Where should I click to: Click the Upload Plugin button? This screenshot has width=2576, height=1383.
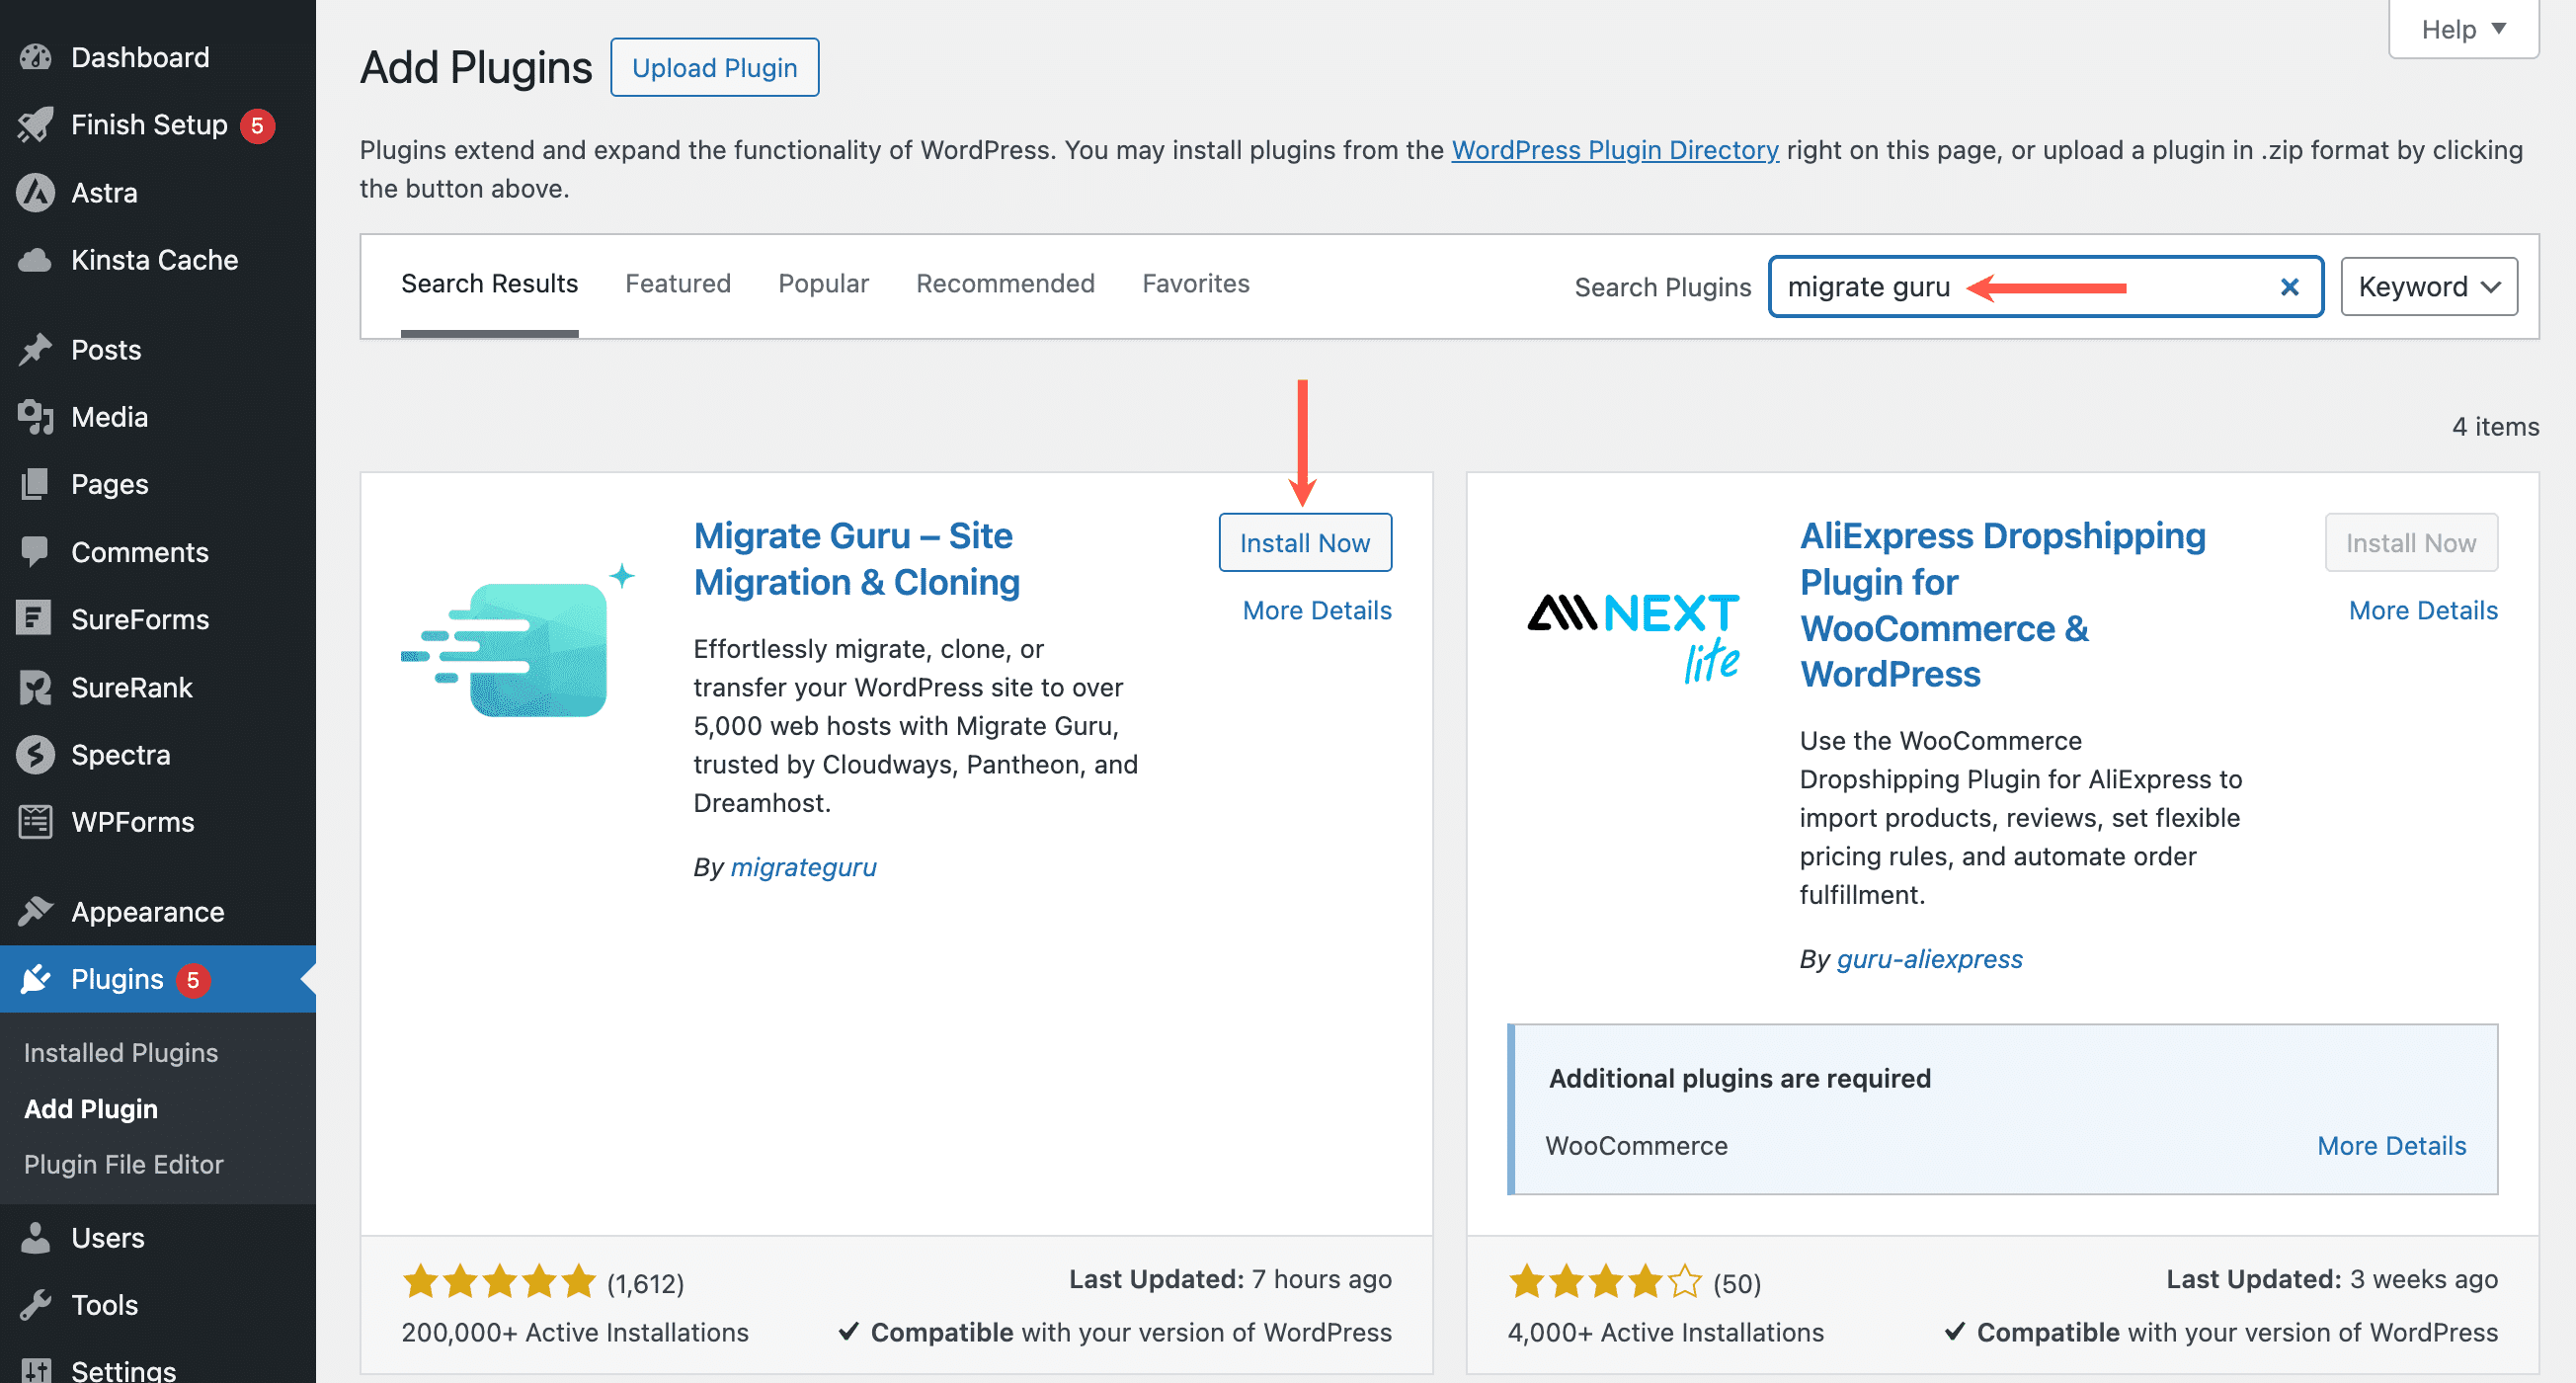714,67
